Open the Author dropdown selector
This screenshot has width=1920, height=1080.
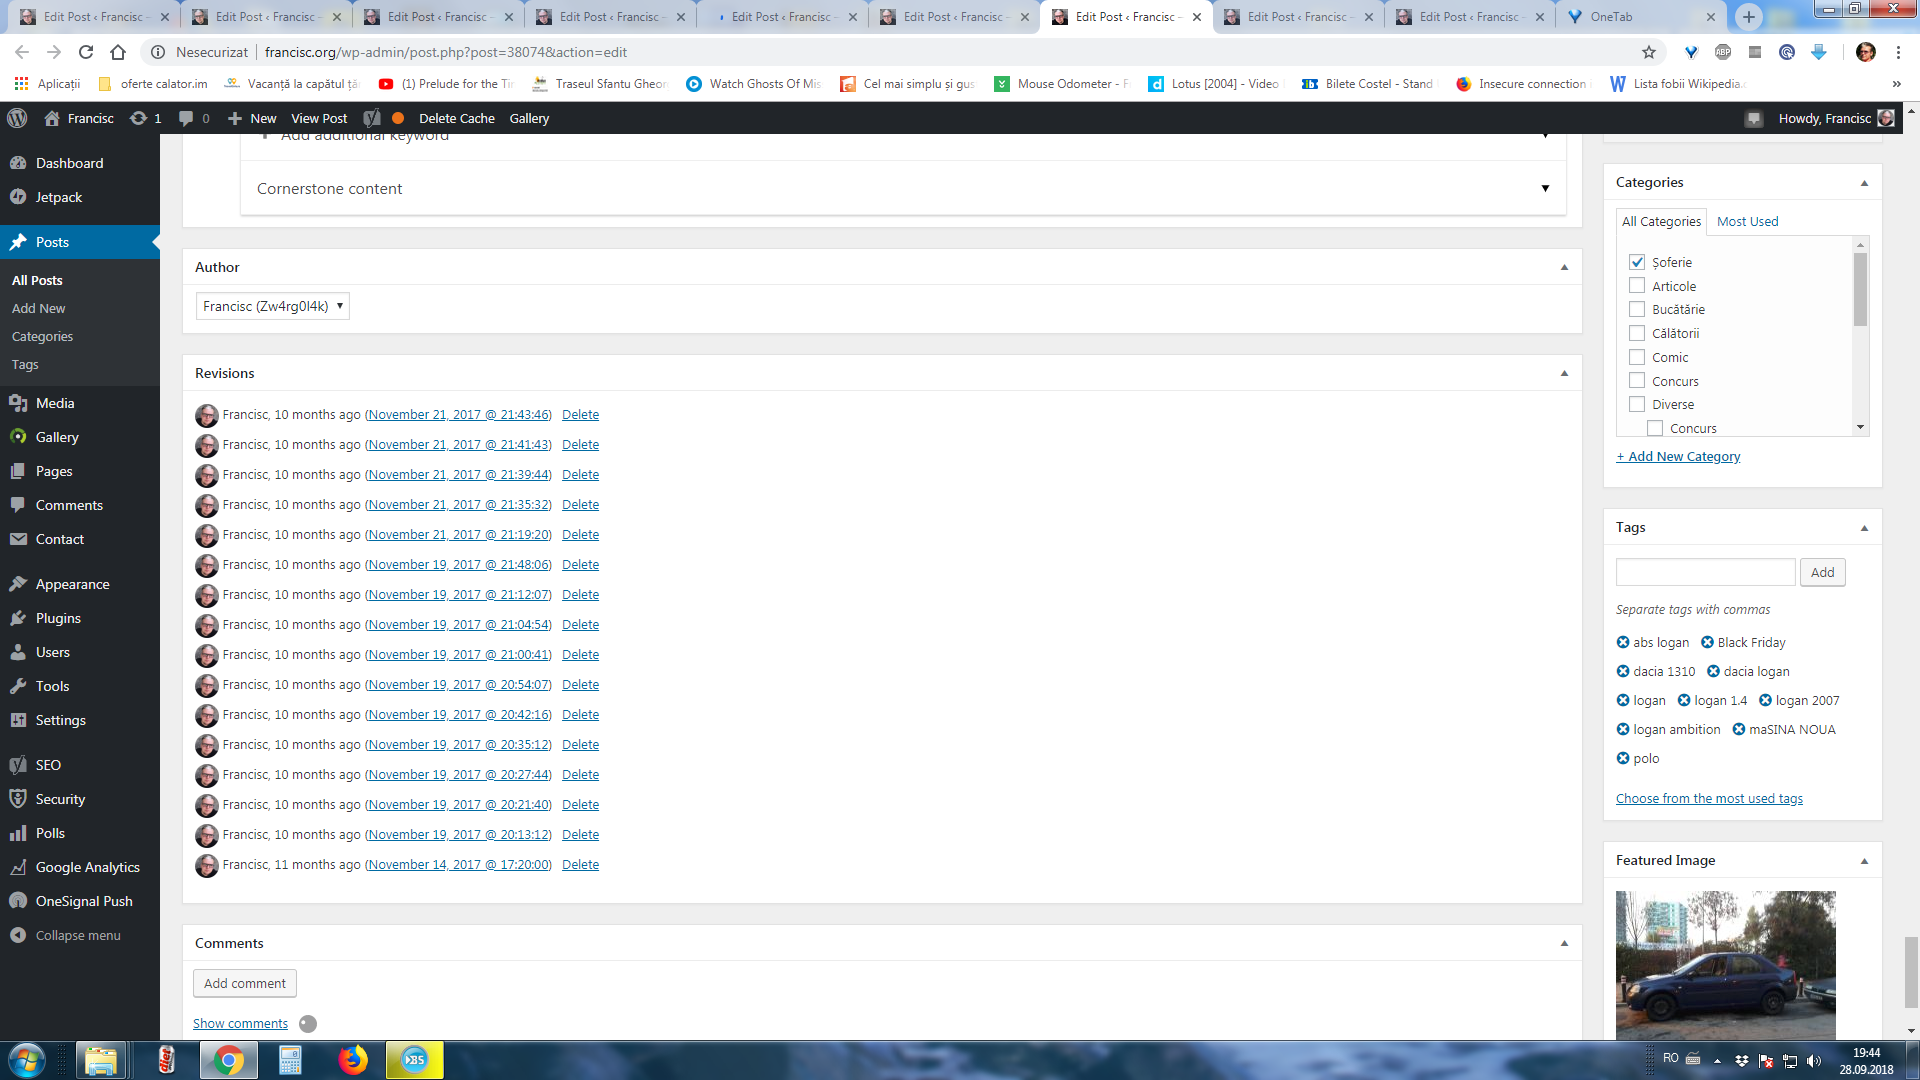pos(272,306)
